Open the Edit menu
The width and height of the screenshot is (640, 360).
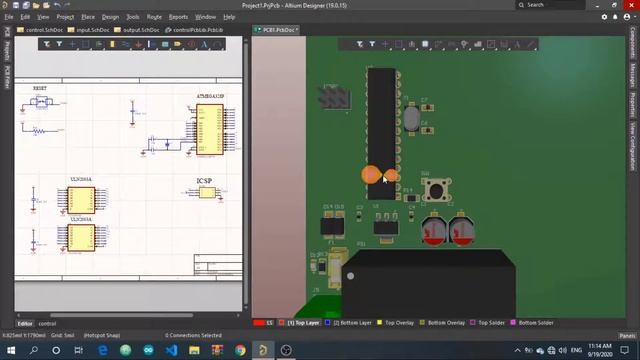tap(25, 17)
